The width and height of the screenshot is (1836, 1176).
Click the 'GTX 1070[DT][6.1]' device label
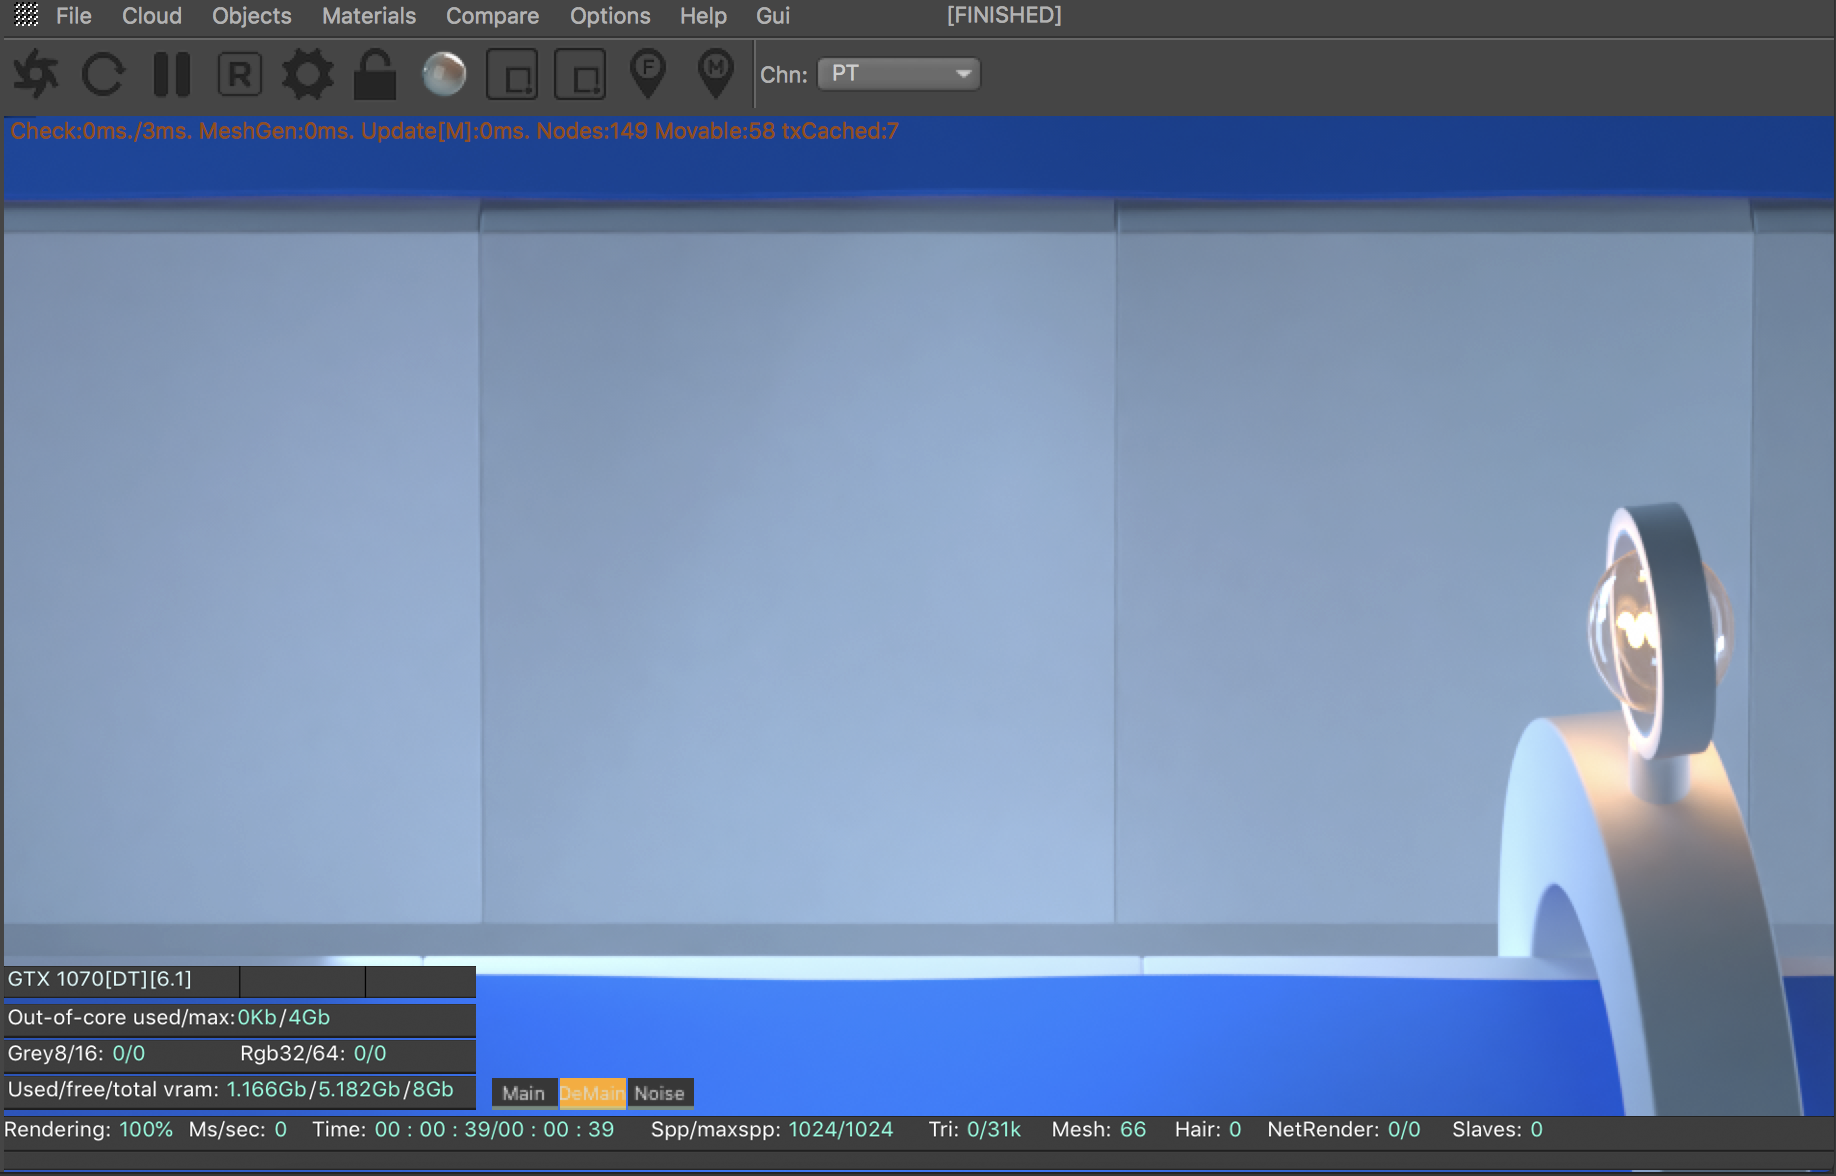coord(100,979)
